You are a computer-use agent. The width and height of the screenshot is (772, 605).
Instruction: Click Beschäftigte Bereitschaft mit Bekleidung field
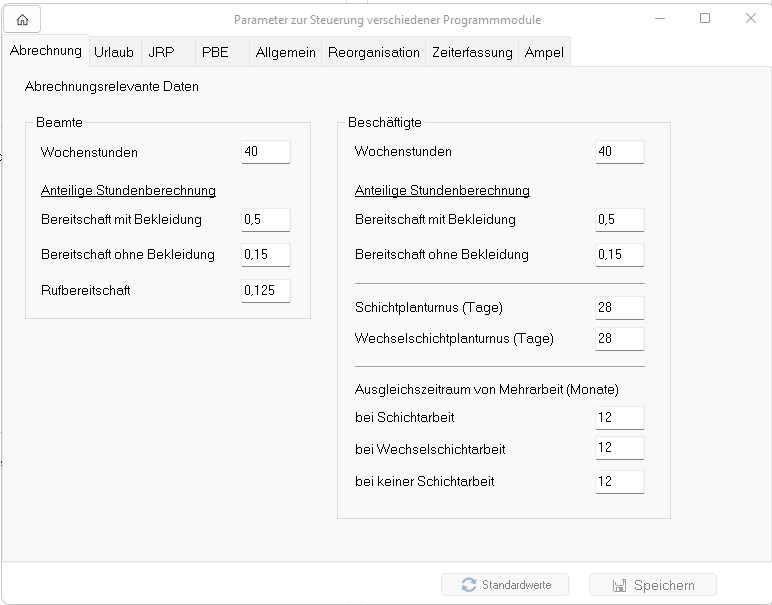[620, 220]
